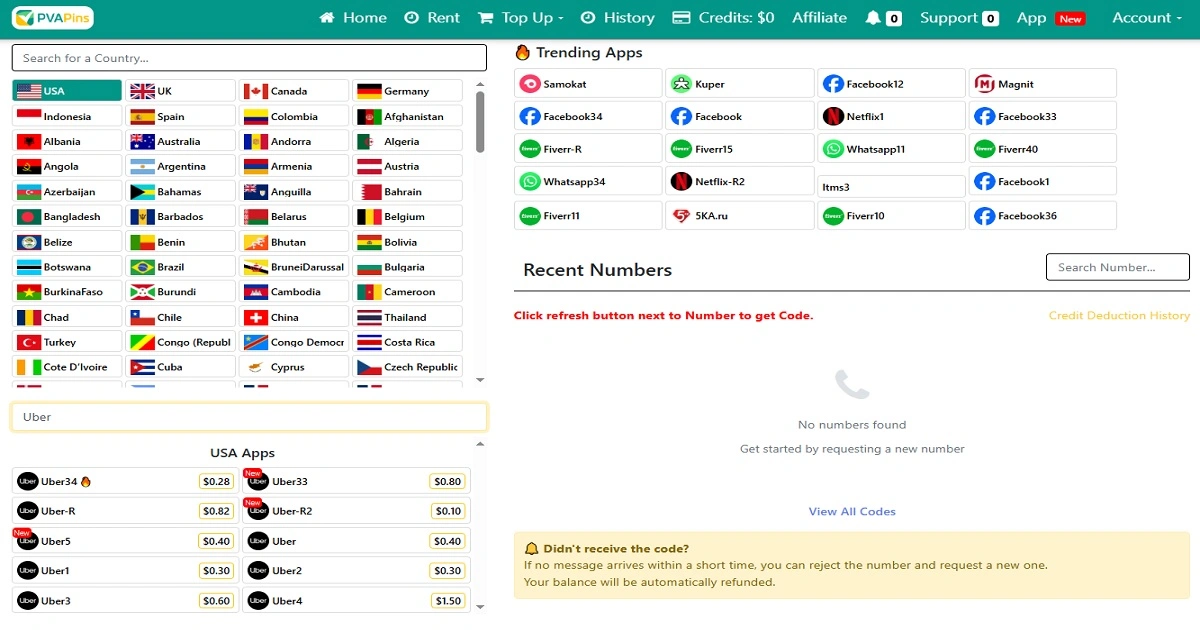Pick the Whatsapp11 app card

[892, 149]
